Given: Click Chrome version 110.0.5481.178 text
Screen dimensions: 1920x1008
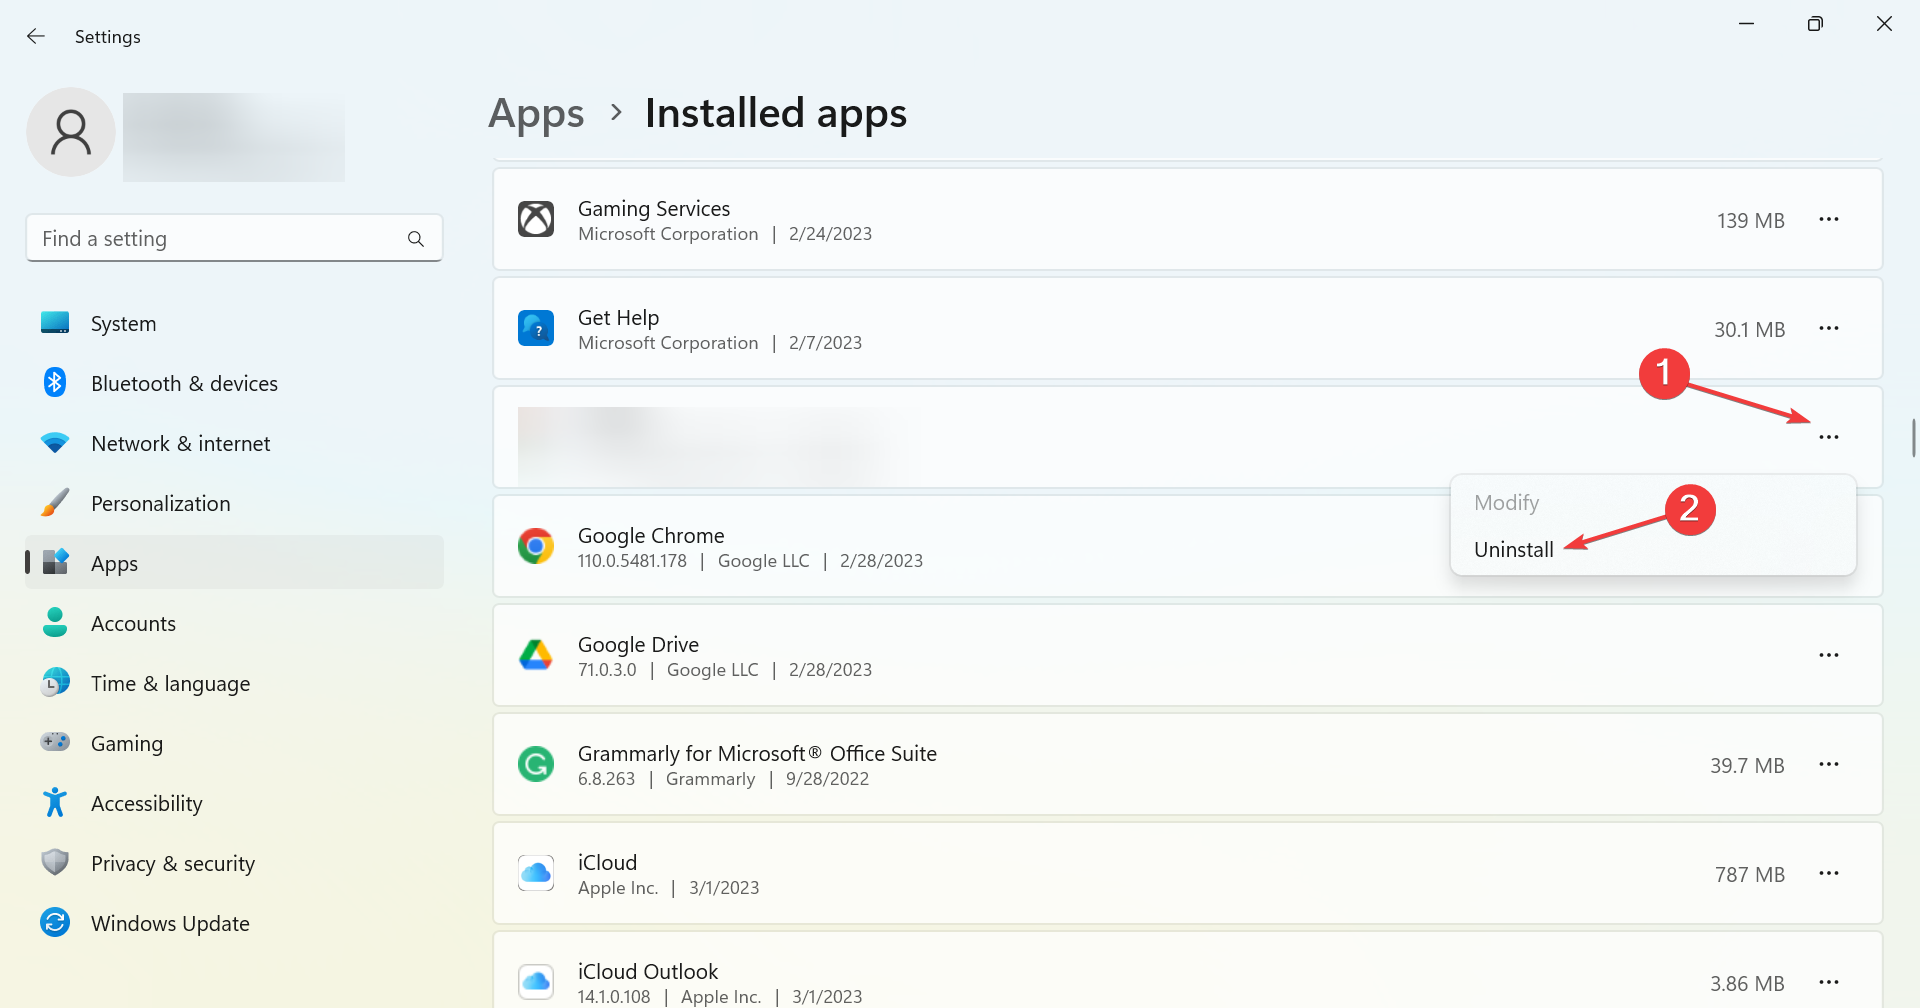Looking at the screenshot, I should 632,561.
